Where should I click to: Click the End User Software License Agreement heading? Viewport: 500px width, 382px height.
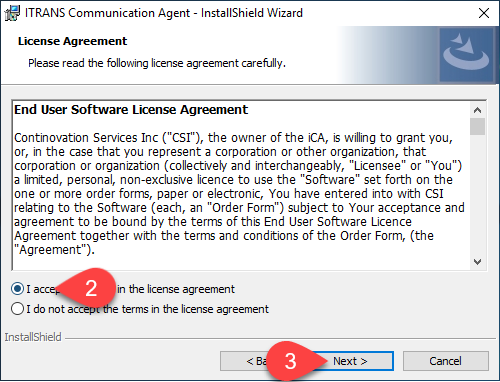click(131, 110)
